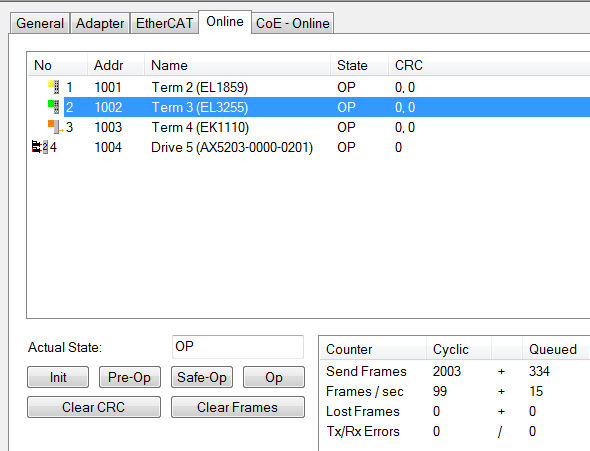Image resolution: width=590 pixels, height=451 pixels.
Task: Open the EtherCAT tab
Action: pyautogui.click(x=164, y=23)
